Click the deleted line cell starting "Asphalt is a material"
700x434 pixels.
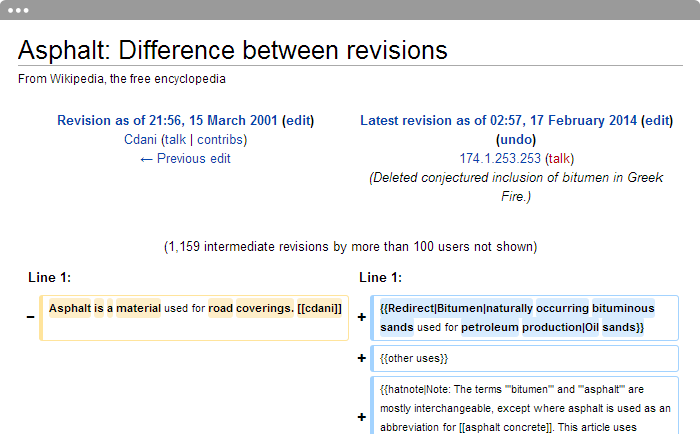(x=195, y=317)
